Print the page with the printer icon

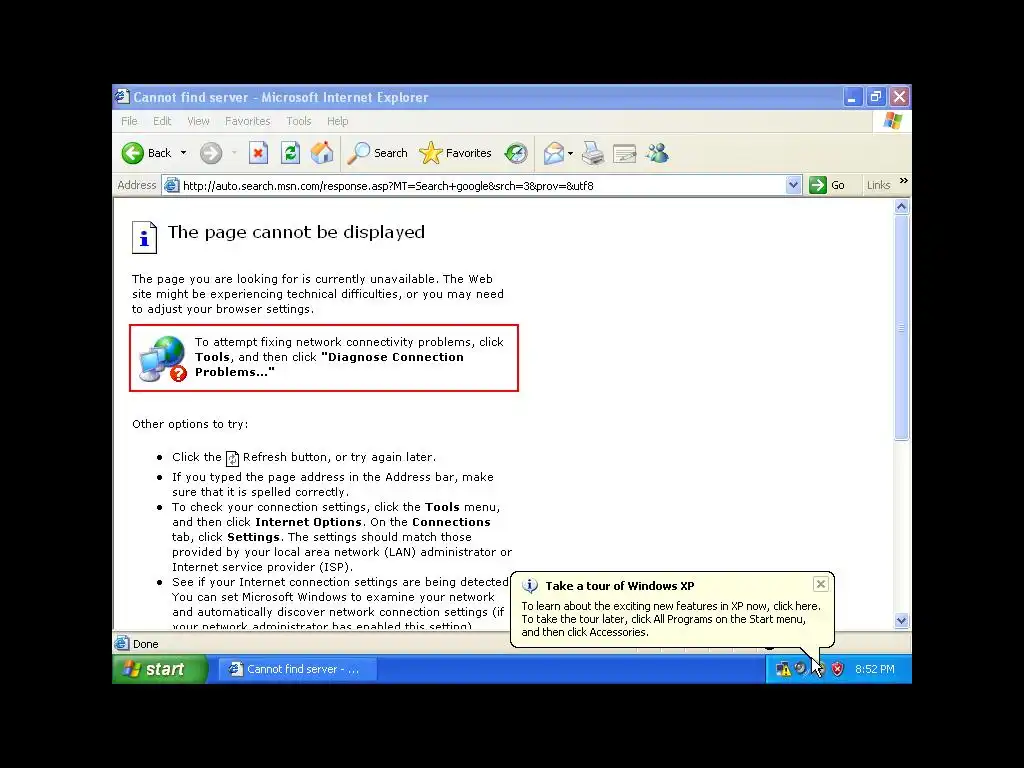pos(593,153)
